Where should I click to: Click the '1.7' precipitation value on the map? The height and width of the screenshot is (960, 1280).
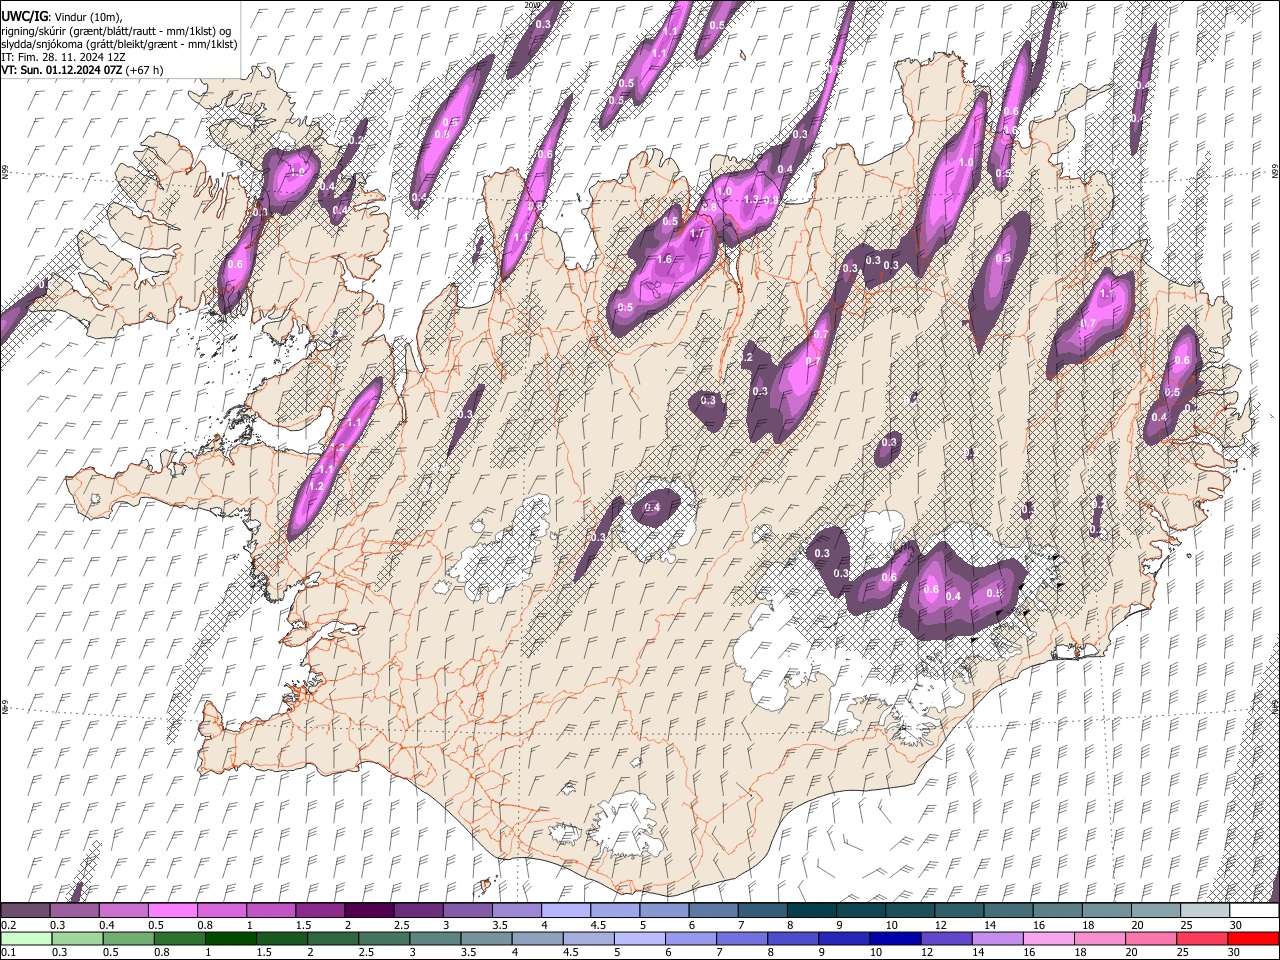(697, 234)
